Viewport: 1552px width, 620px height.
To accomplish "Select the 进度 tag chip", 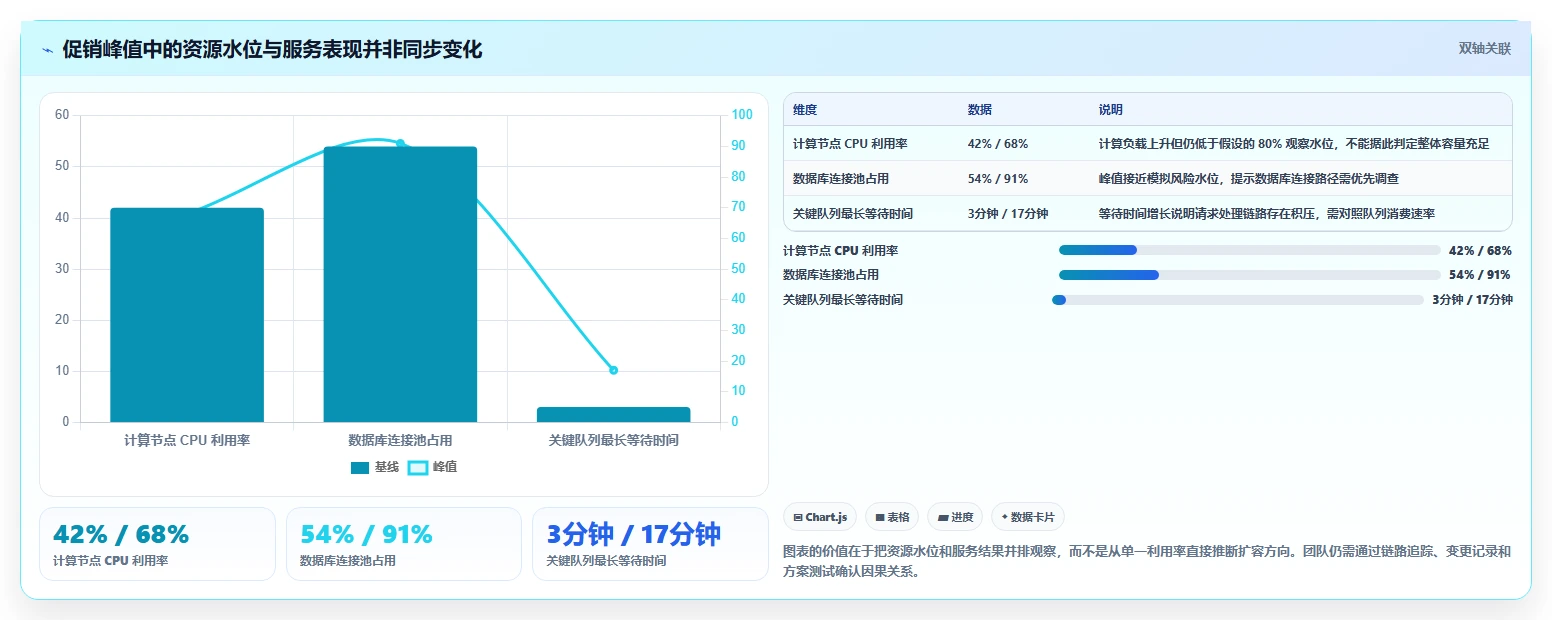I will [955, 517].
